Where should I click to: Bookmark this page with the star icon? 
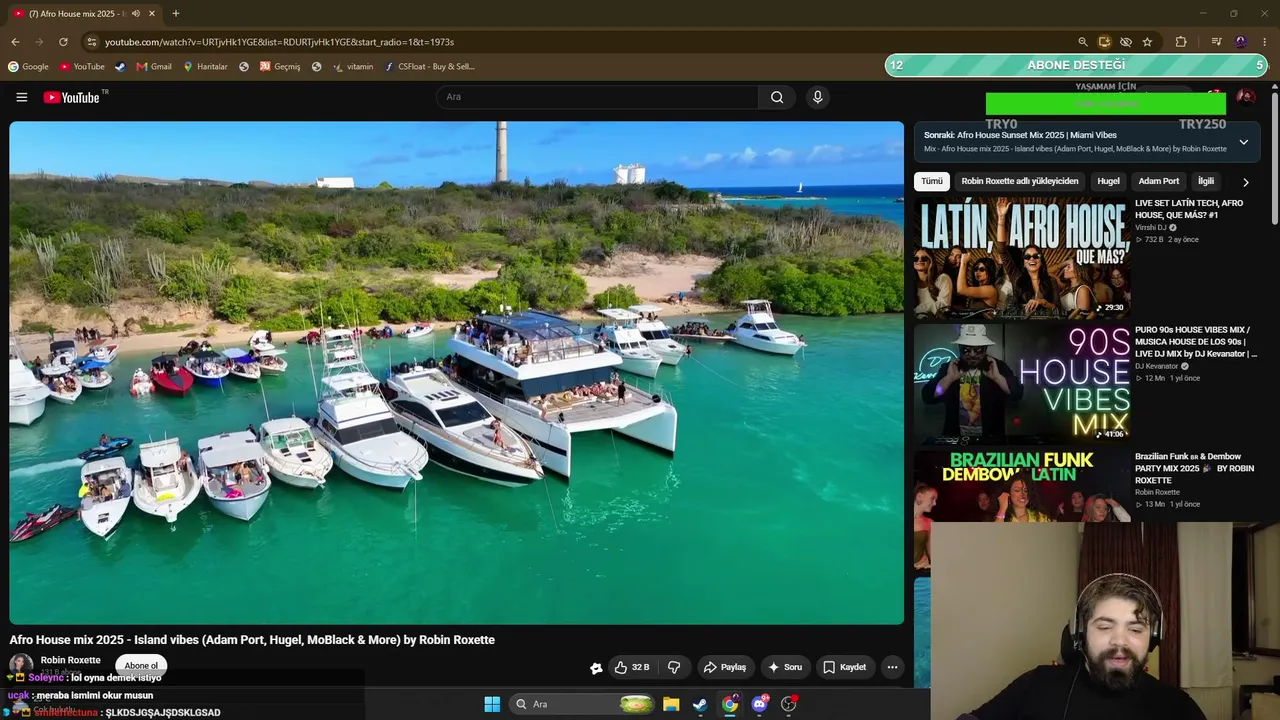(x=1147, y=42)
